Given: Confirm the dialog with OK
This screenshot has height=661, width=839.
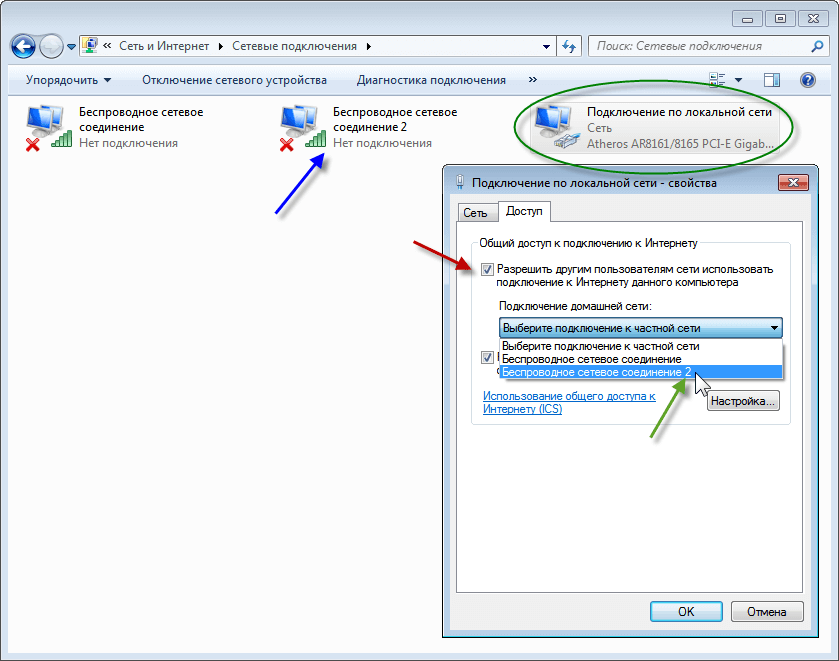Looking at the screenshot, I should click(x=686, y=612).
